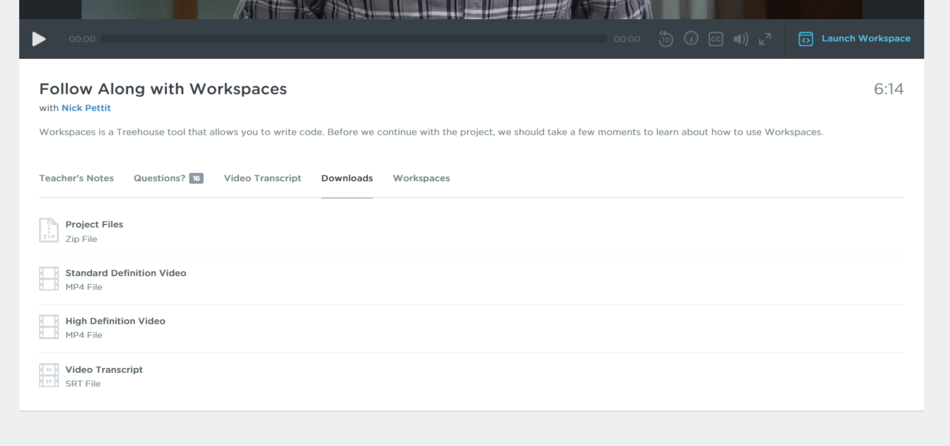Select the Downloads tab
950x446 pixels.
[347, 178]
